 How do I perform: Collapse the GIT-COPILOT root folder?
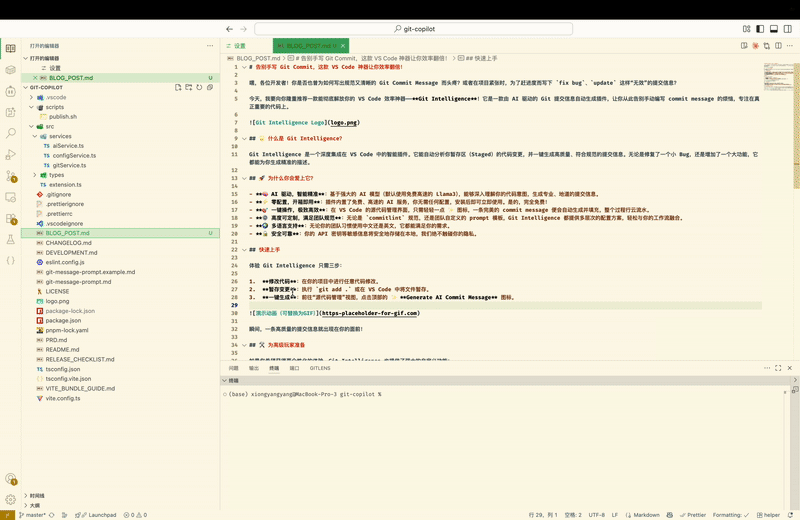coord(26,87)
